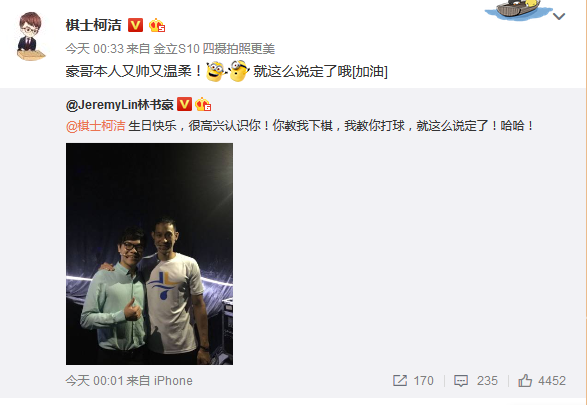Click the crown membership badge beside 棋士柯洁
The height and width of the screenshot is (405, 587).
(157, 25)
